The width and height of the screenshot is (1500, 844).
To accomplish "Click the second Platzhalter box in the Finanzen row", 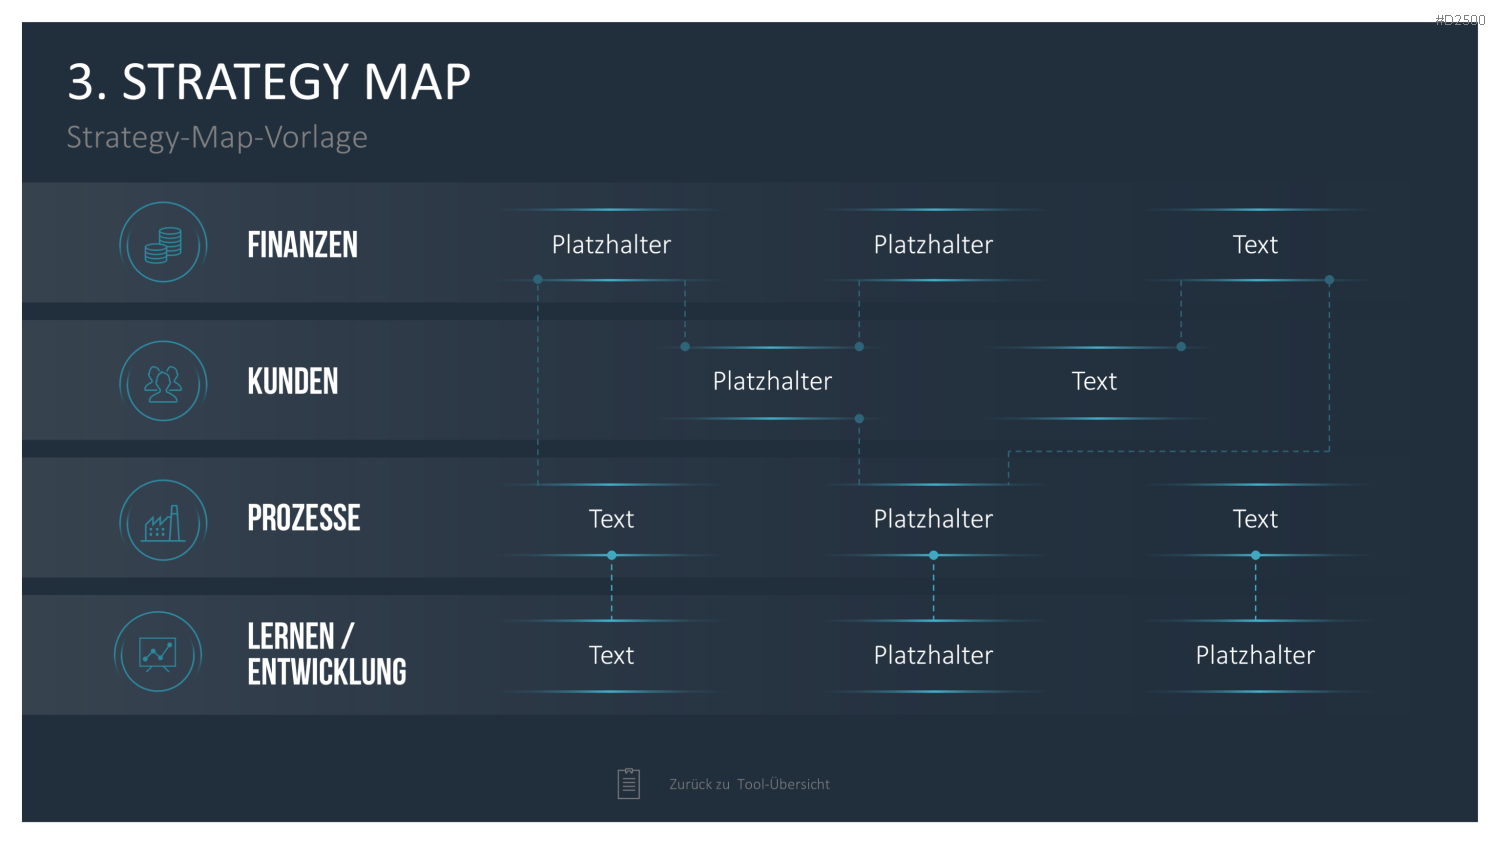I will click(x=933, y=245).
